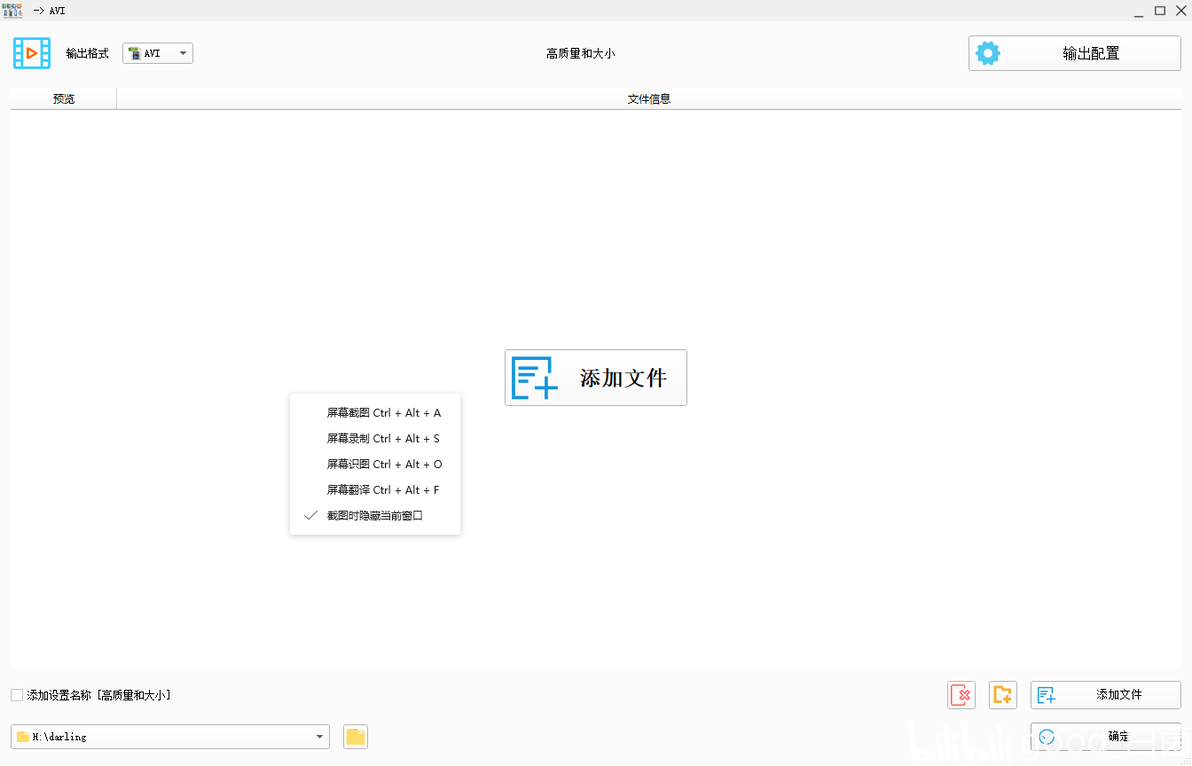Maximize the AVI window
Screen dimensions: 1192x766
tap(1160, 10)
